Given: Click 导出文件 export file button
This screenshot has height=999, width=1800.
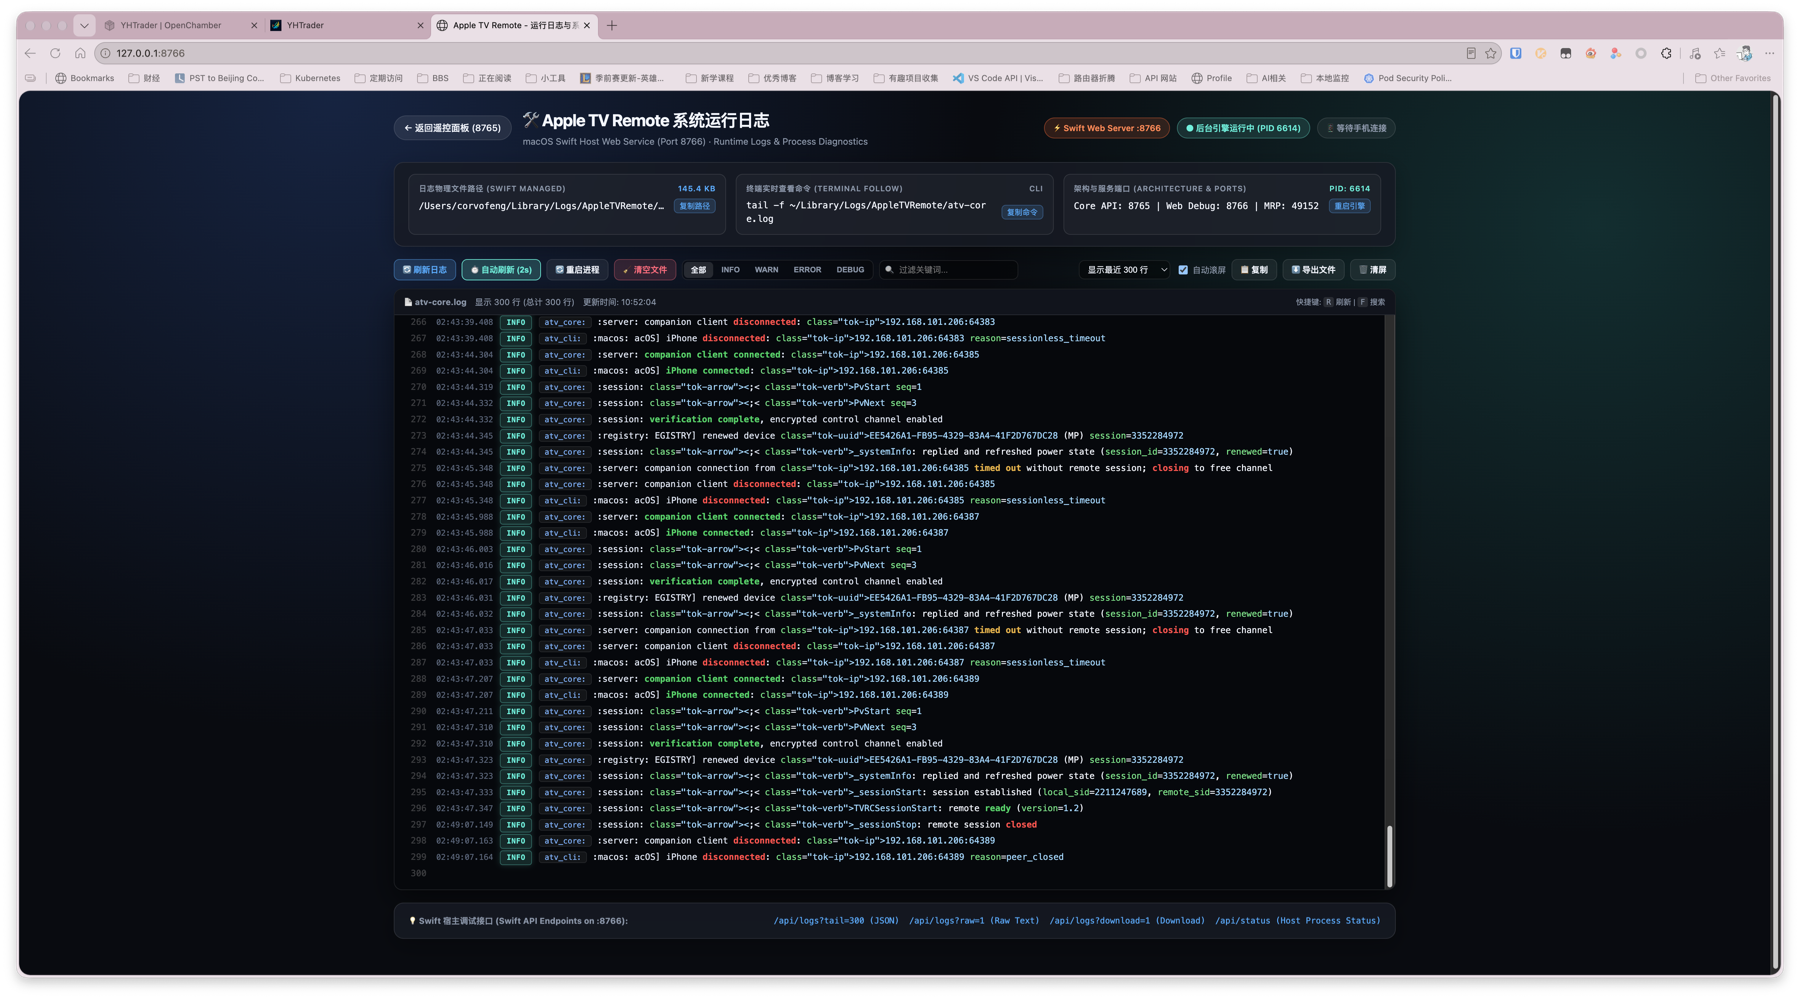Looking at the screenshot, I should pos(1313,270).
